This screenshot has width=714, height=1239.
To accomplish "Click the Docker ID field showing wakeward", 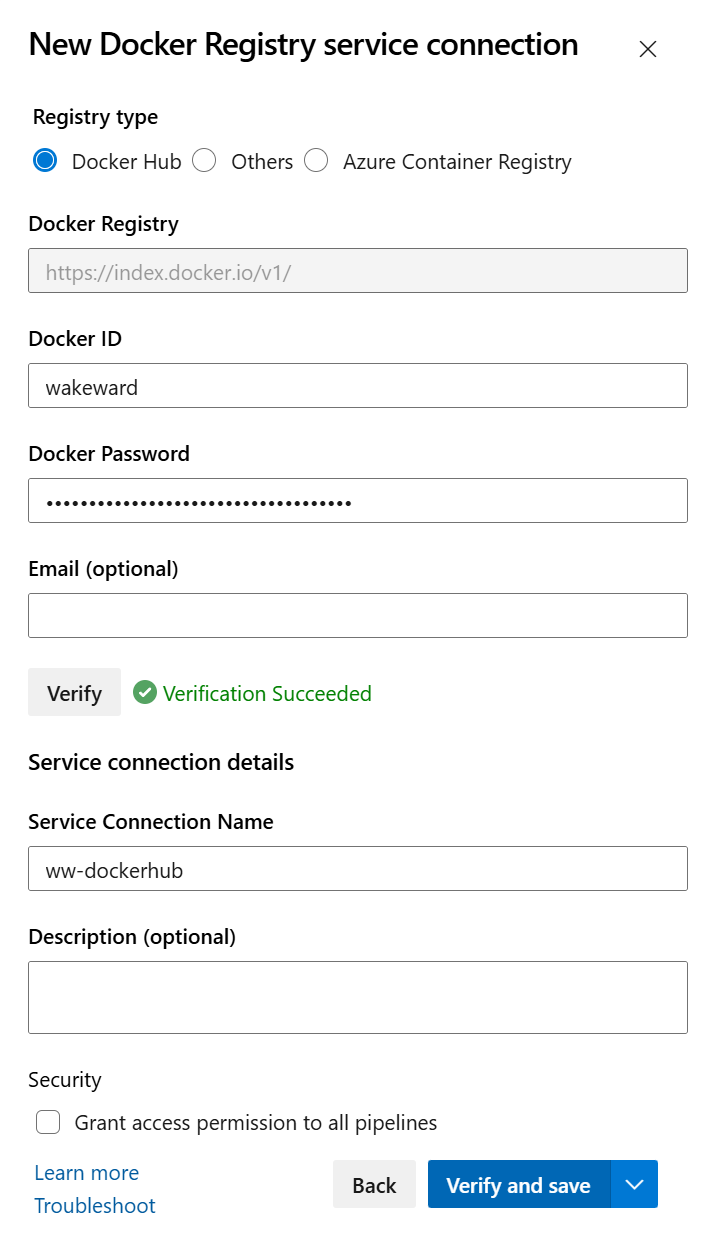I will (357, 385).
